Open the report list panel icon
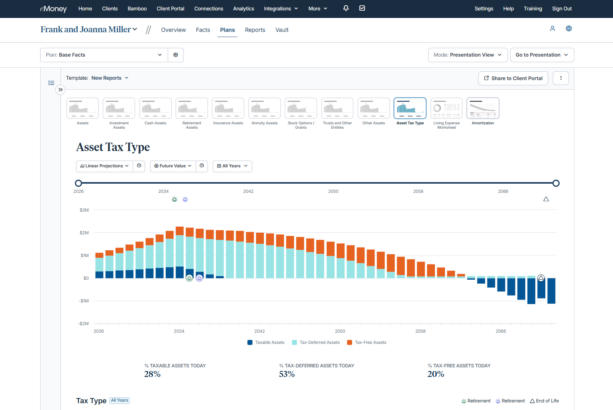613x410 pixels. (x=51, y=83)
